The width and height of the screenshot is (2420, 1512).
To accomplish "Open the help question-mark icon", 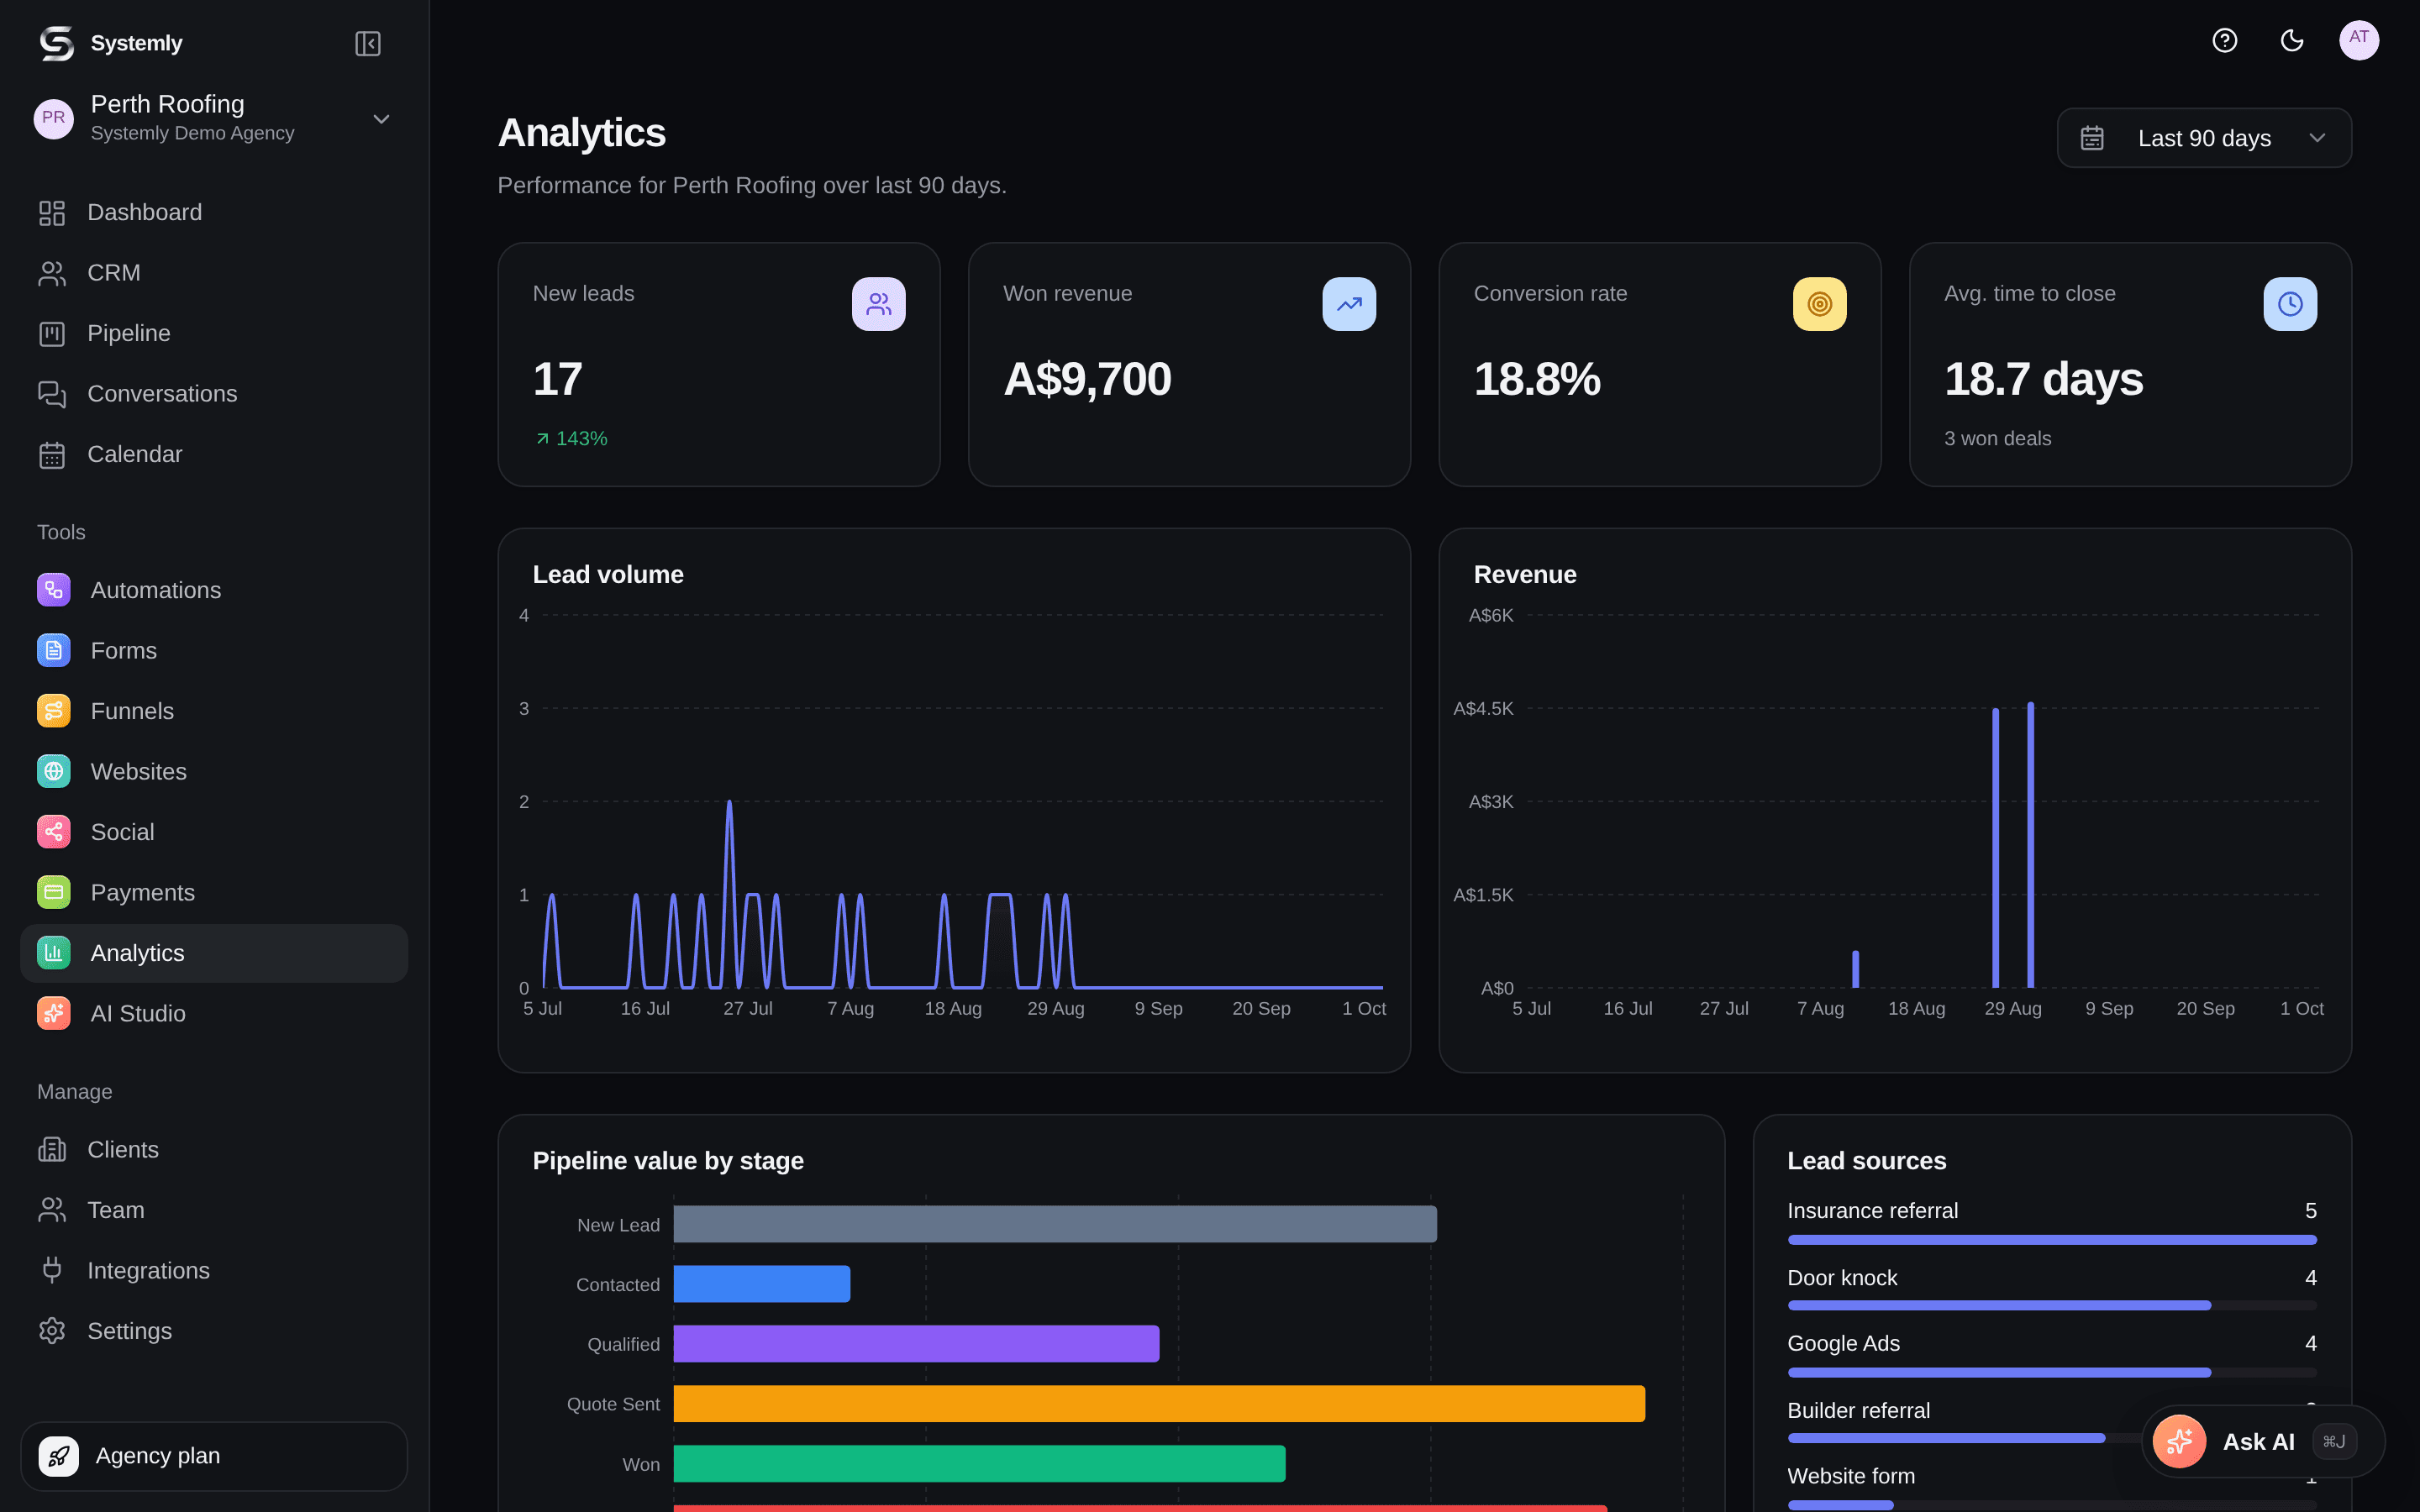I will click(x=2224, y=40).
